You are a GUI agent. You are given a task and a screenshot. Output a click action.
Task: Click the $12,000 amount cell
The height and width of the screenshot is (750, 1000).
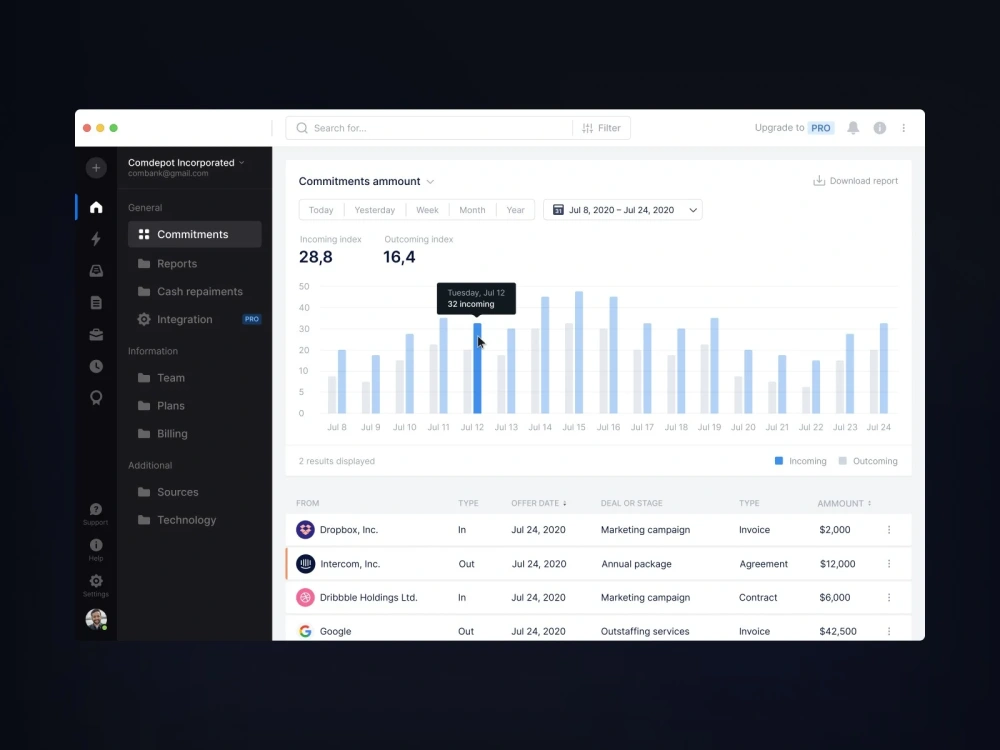(x=837, y=564)
